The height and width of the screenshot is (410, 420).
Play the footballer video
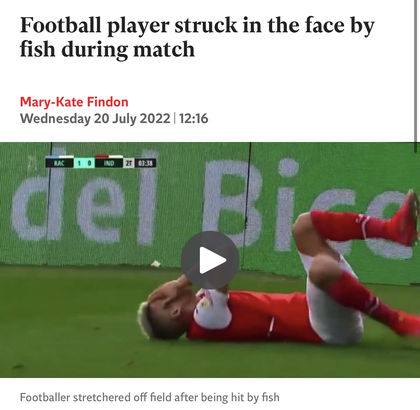(x=210, y=260)
